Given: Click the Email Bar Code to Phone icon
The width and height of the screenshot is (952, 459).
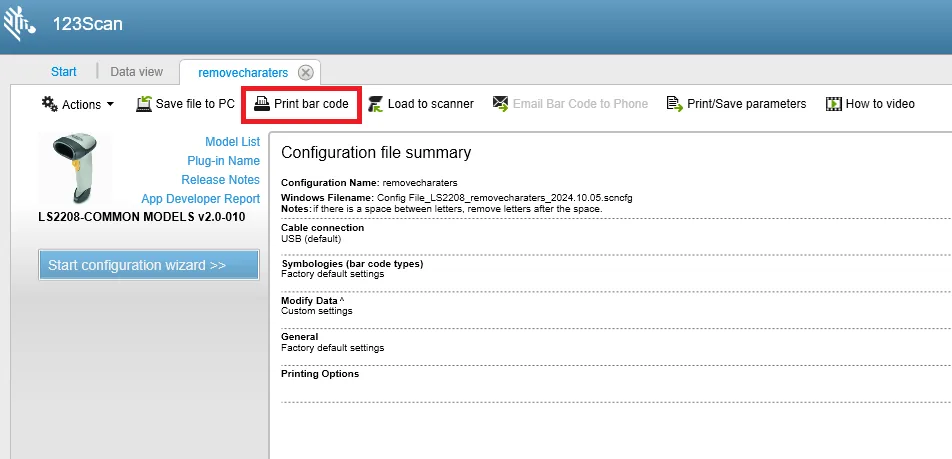Looking at the screenshot, I should point(501,104).
